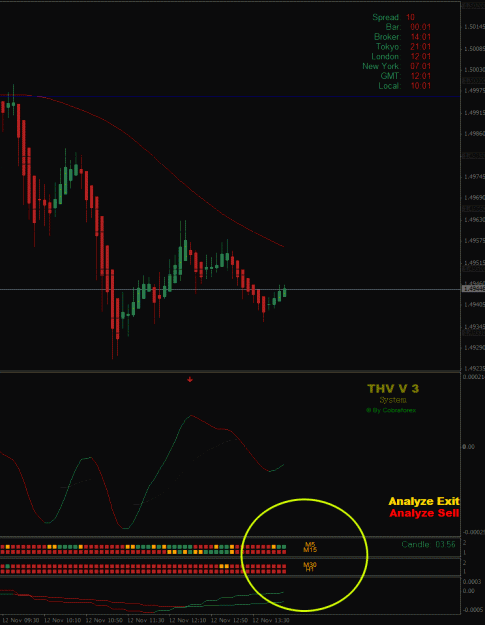Click the 1.49690 price scale label
Image resolution: width=485 pixels, height=625 pixels.
click(x=474, y=198)
